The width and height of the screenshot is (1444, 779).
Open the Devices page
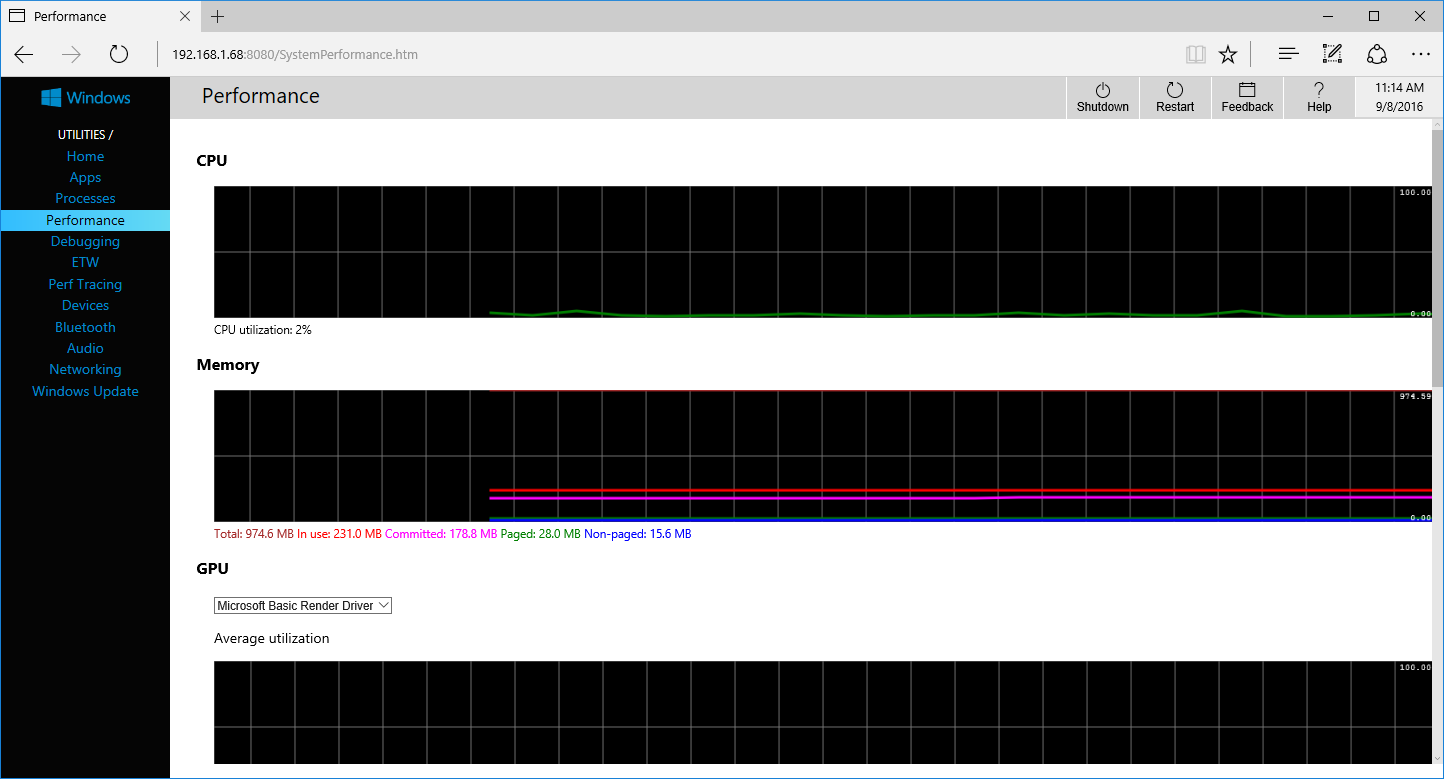[85, 305]
